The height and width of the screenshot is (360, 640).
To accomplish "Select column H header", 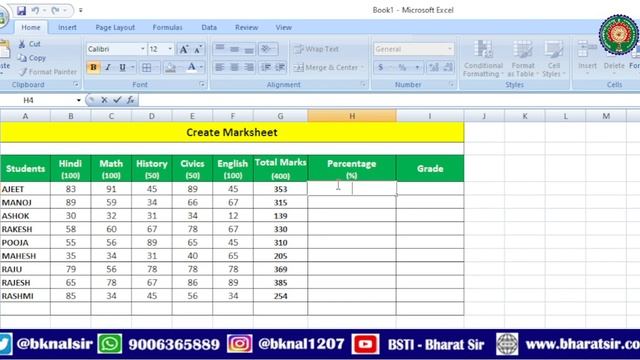I will (352, 116).
